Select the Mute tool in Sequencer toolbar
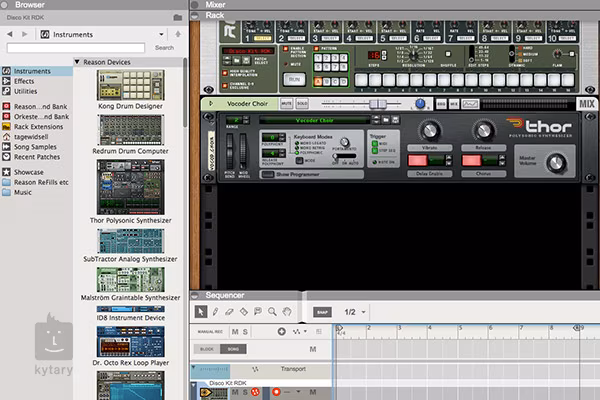600x400 pixels. tap(258, 312)
